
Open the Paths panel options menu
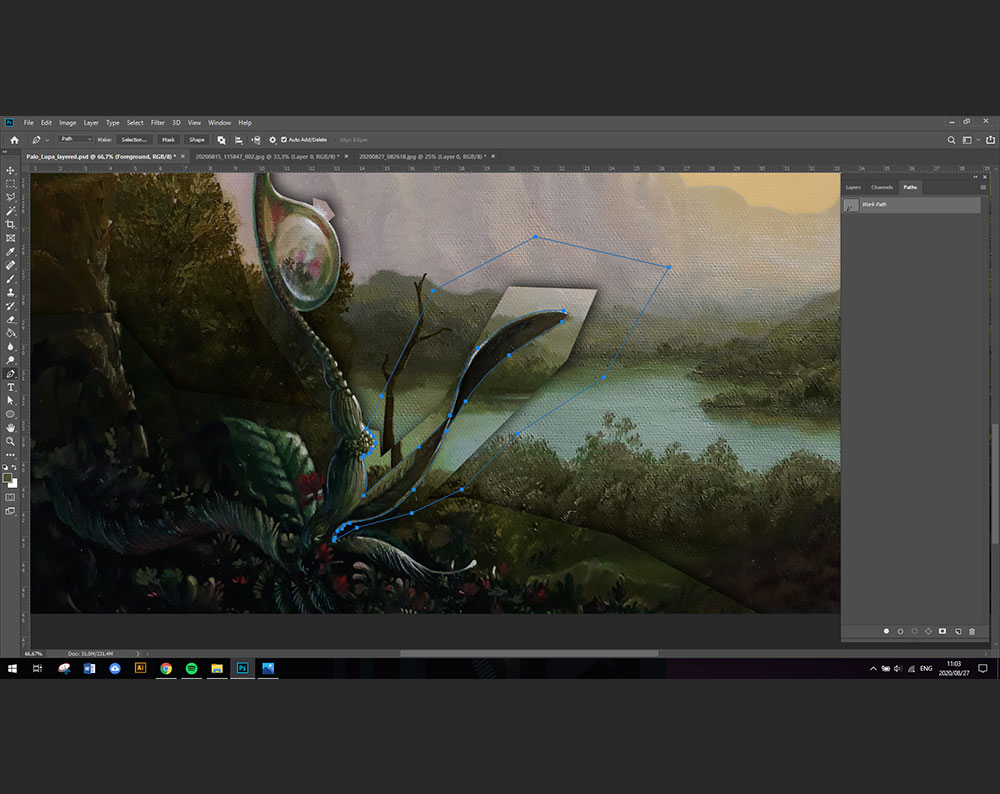(983, 187)
